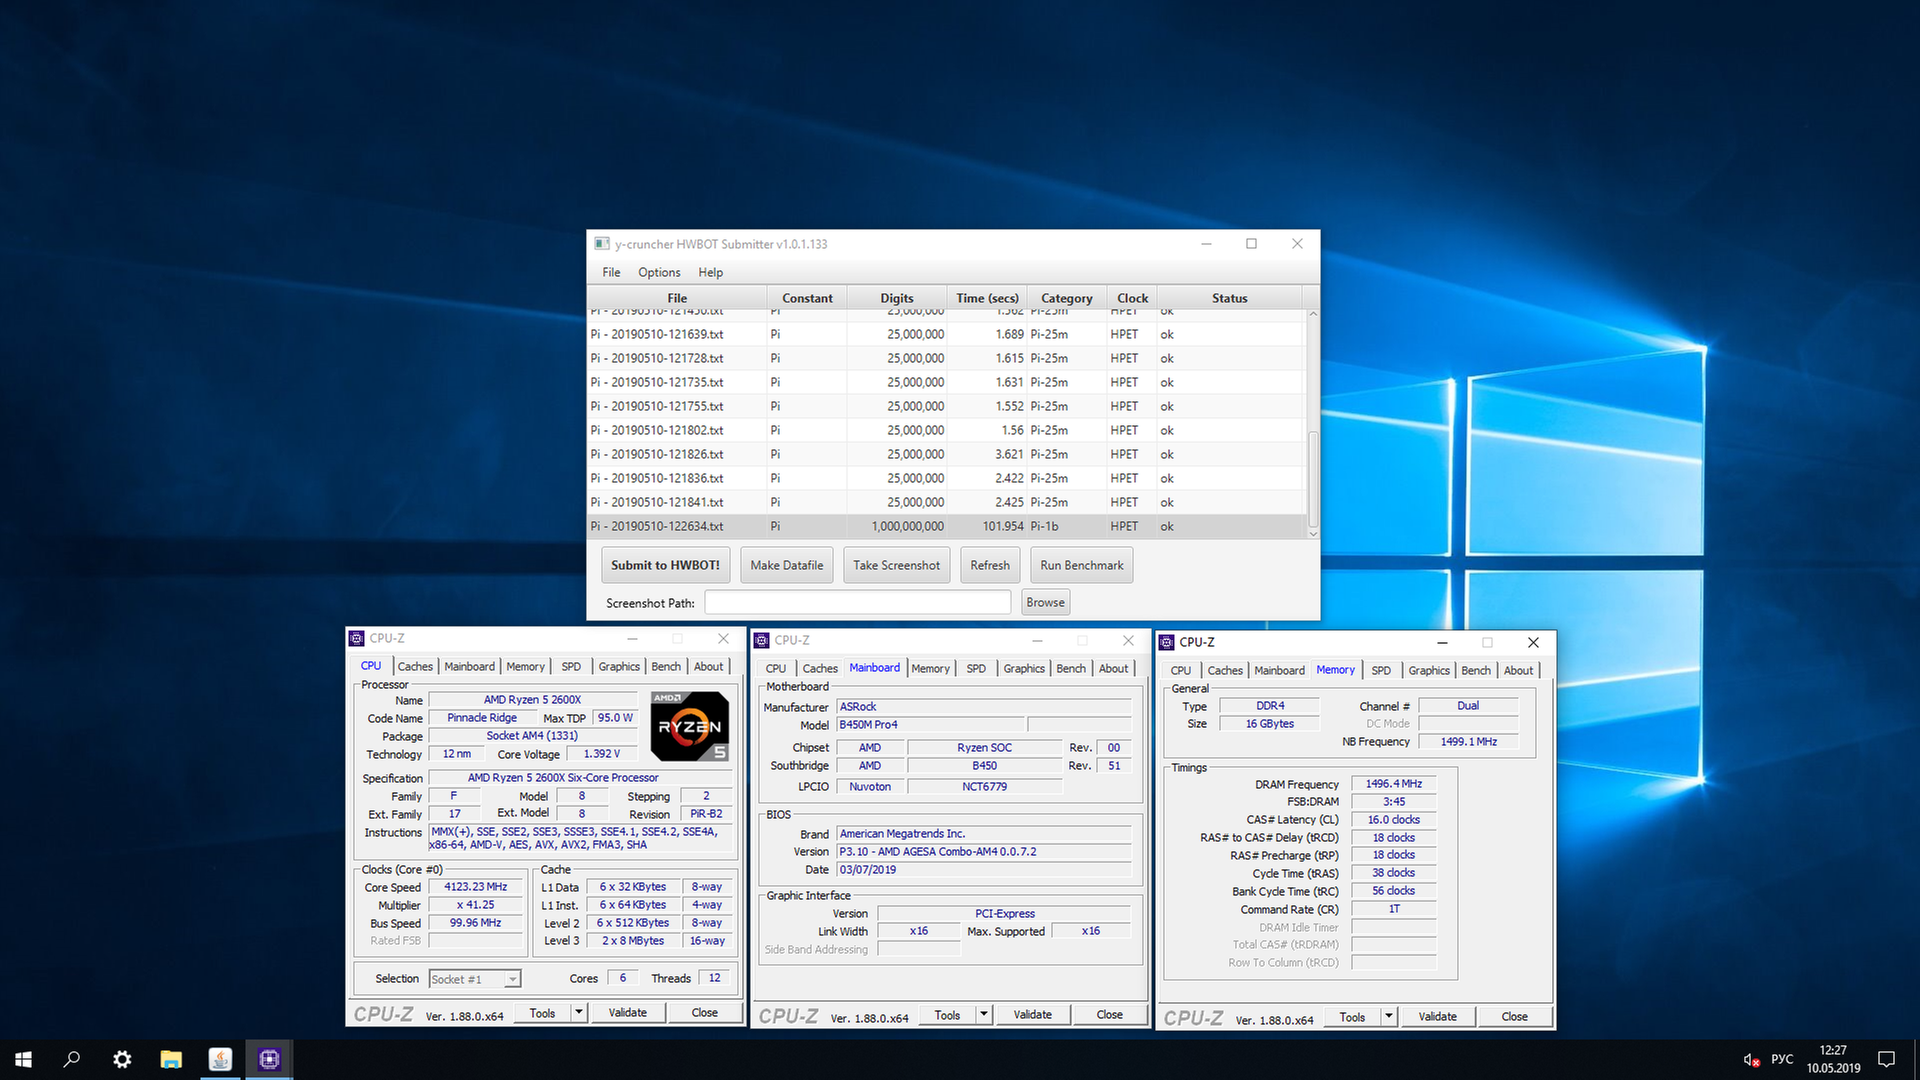Screen dimensions: 1920x1080
Task: Select row Pi - 20190510-121826.txt
Action: point(947,454)
